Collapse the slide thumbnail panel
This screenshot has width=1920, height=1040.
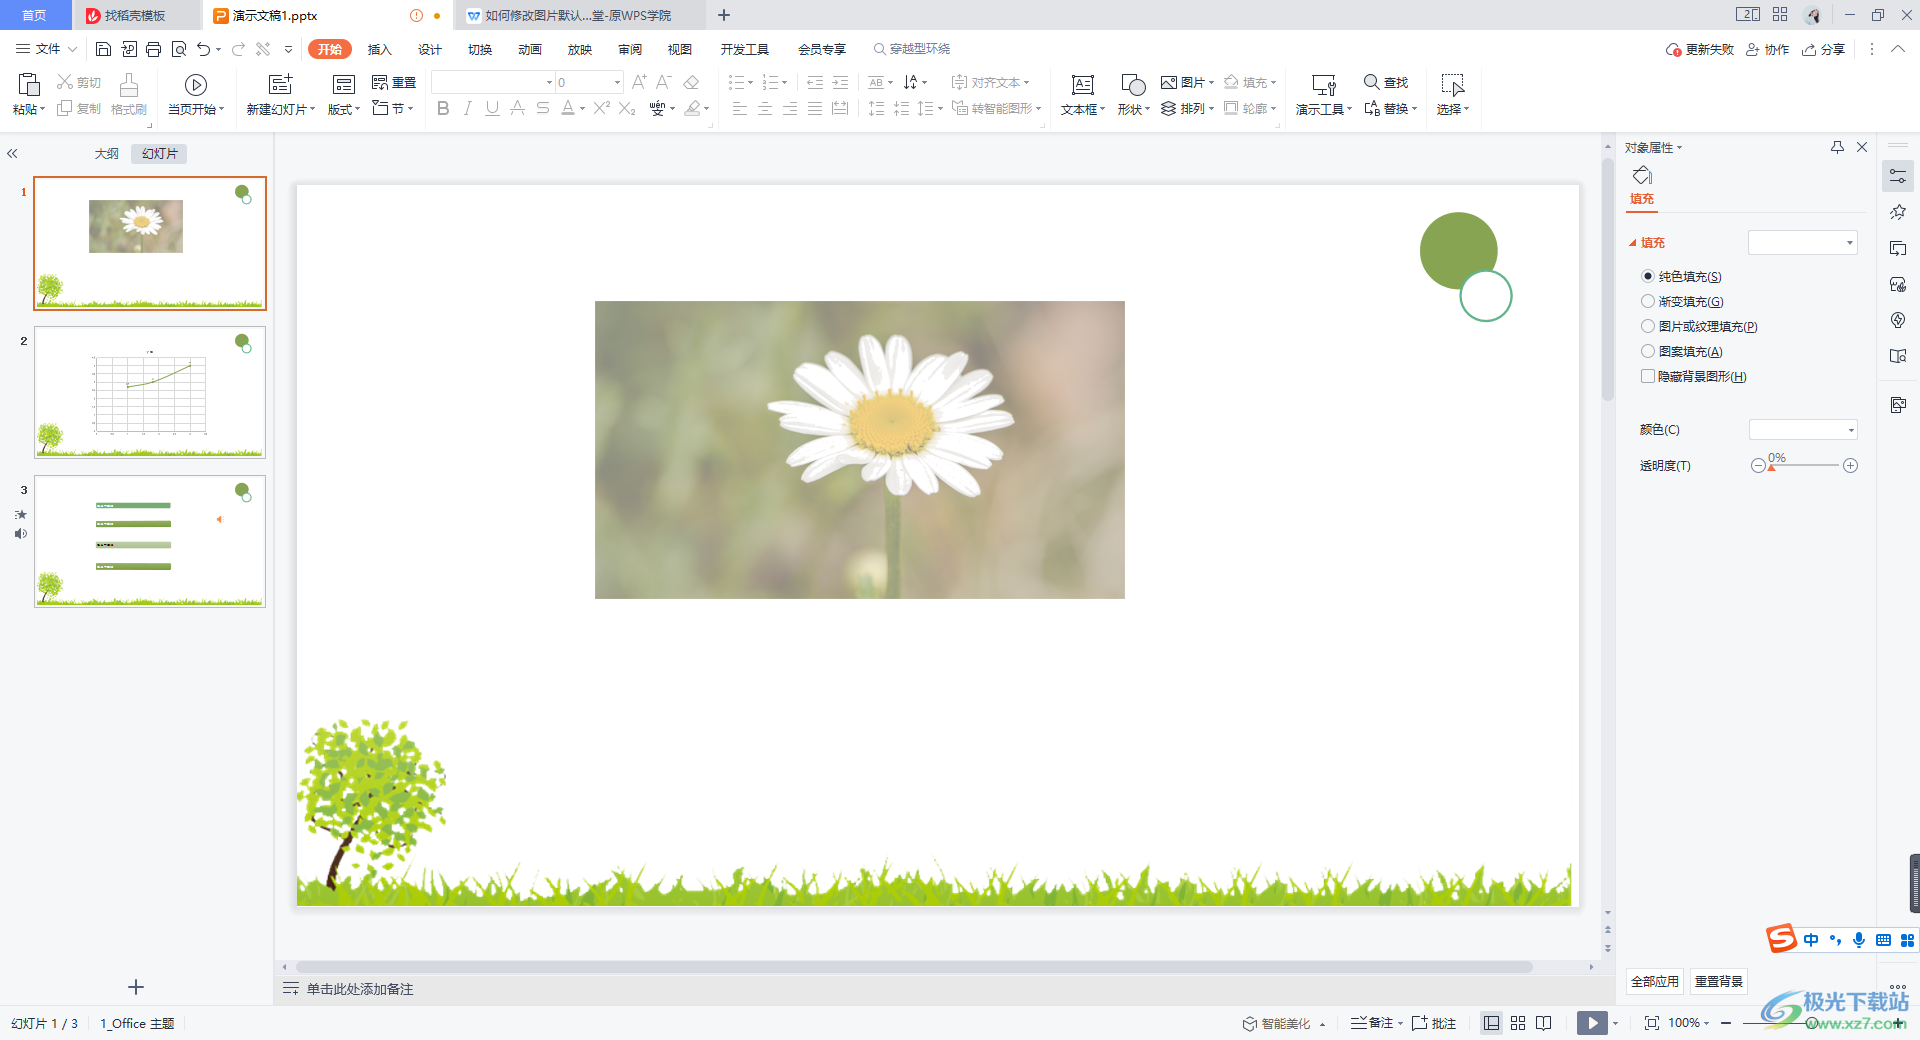pos(13,154)
